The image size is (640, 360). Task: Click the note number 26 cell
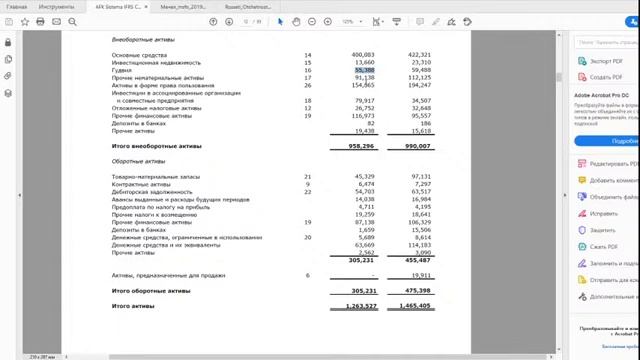point(308,85)
